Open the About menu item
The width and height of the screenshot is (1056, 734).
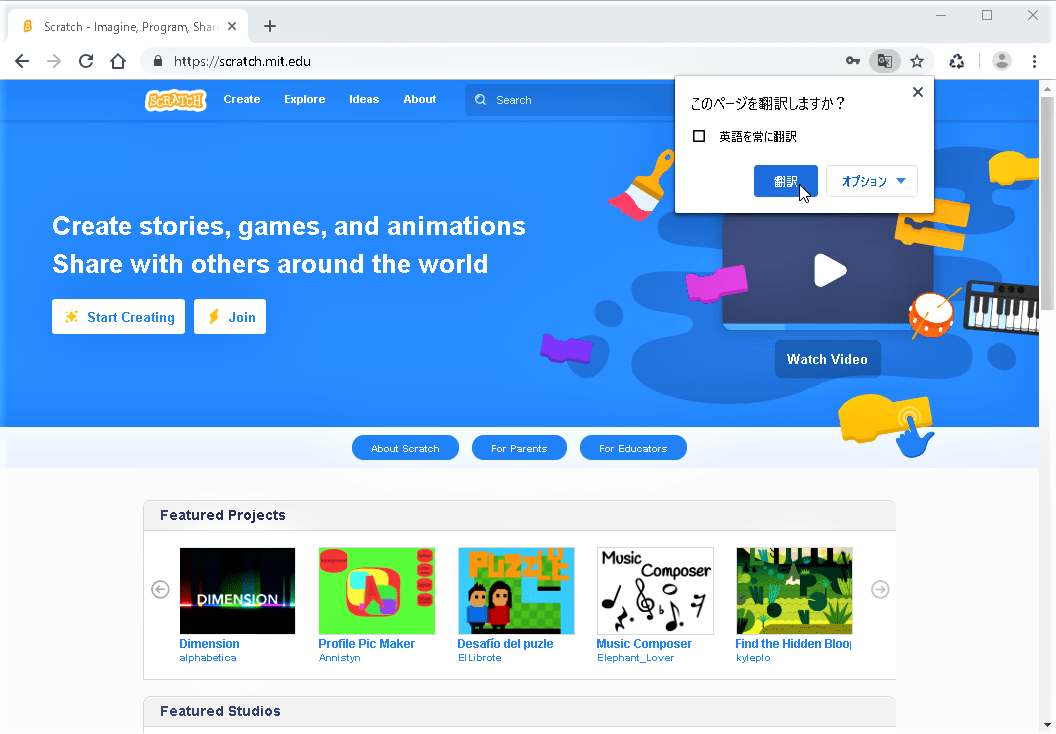[x=420, y=99]
